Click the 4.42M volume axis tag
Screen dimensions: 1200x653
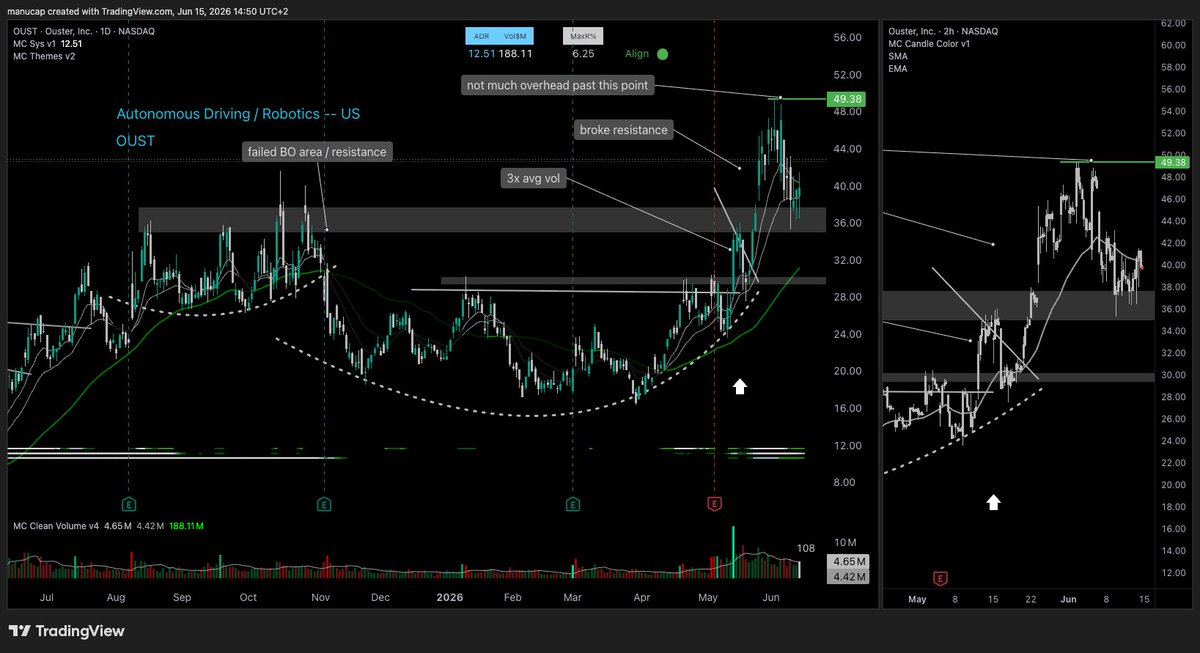(x=847, y=577)
